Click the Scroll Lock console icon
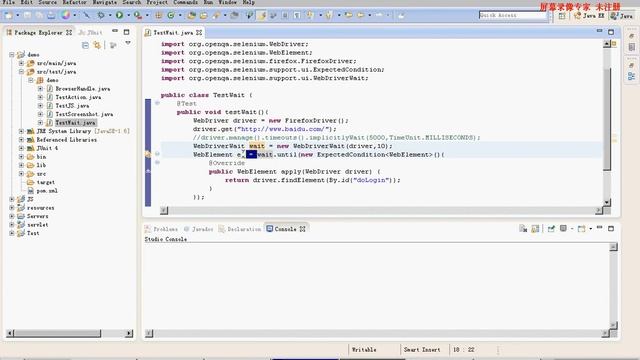This screenshot has width=640, height=360. (x=535, y=229)
